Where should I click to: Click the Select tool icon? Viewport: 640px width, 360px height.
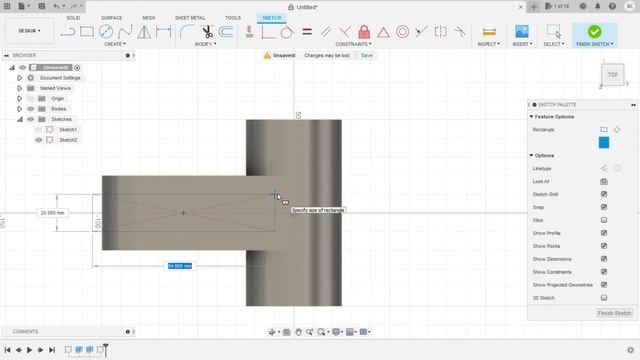(x=554, y=31)
